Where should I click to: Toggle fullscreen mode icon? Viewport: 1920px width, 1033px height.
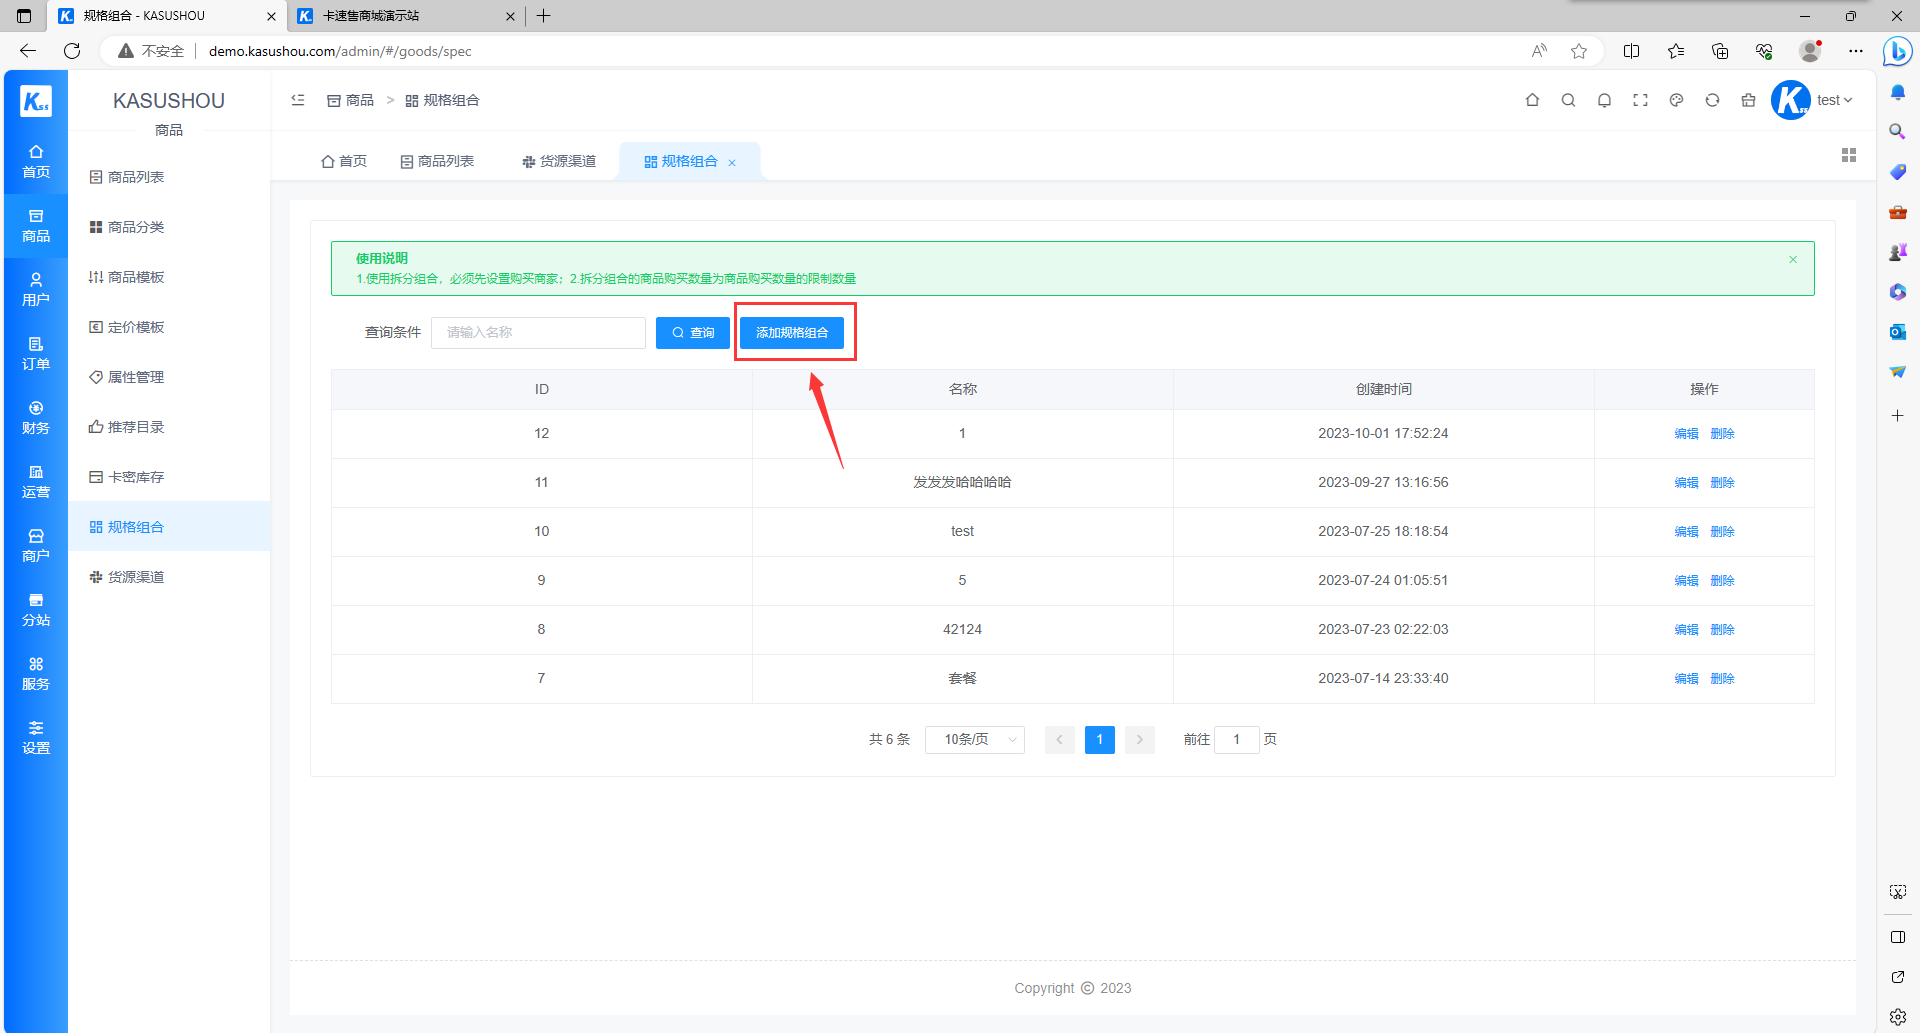(x=1640, y=100)
